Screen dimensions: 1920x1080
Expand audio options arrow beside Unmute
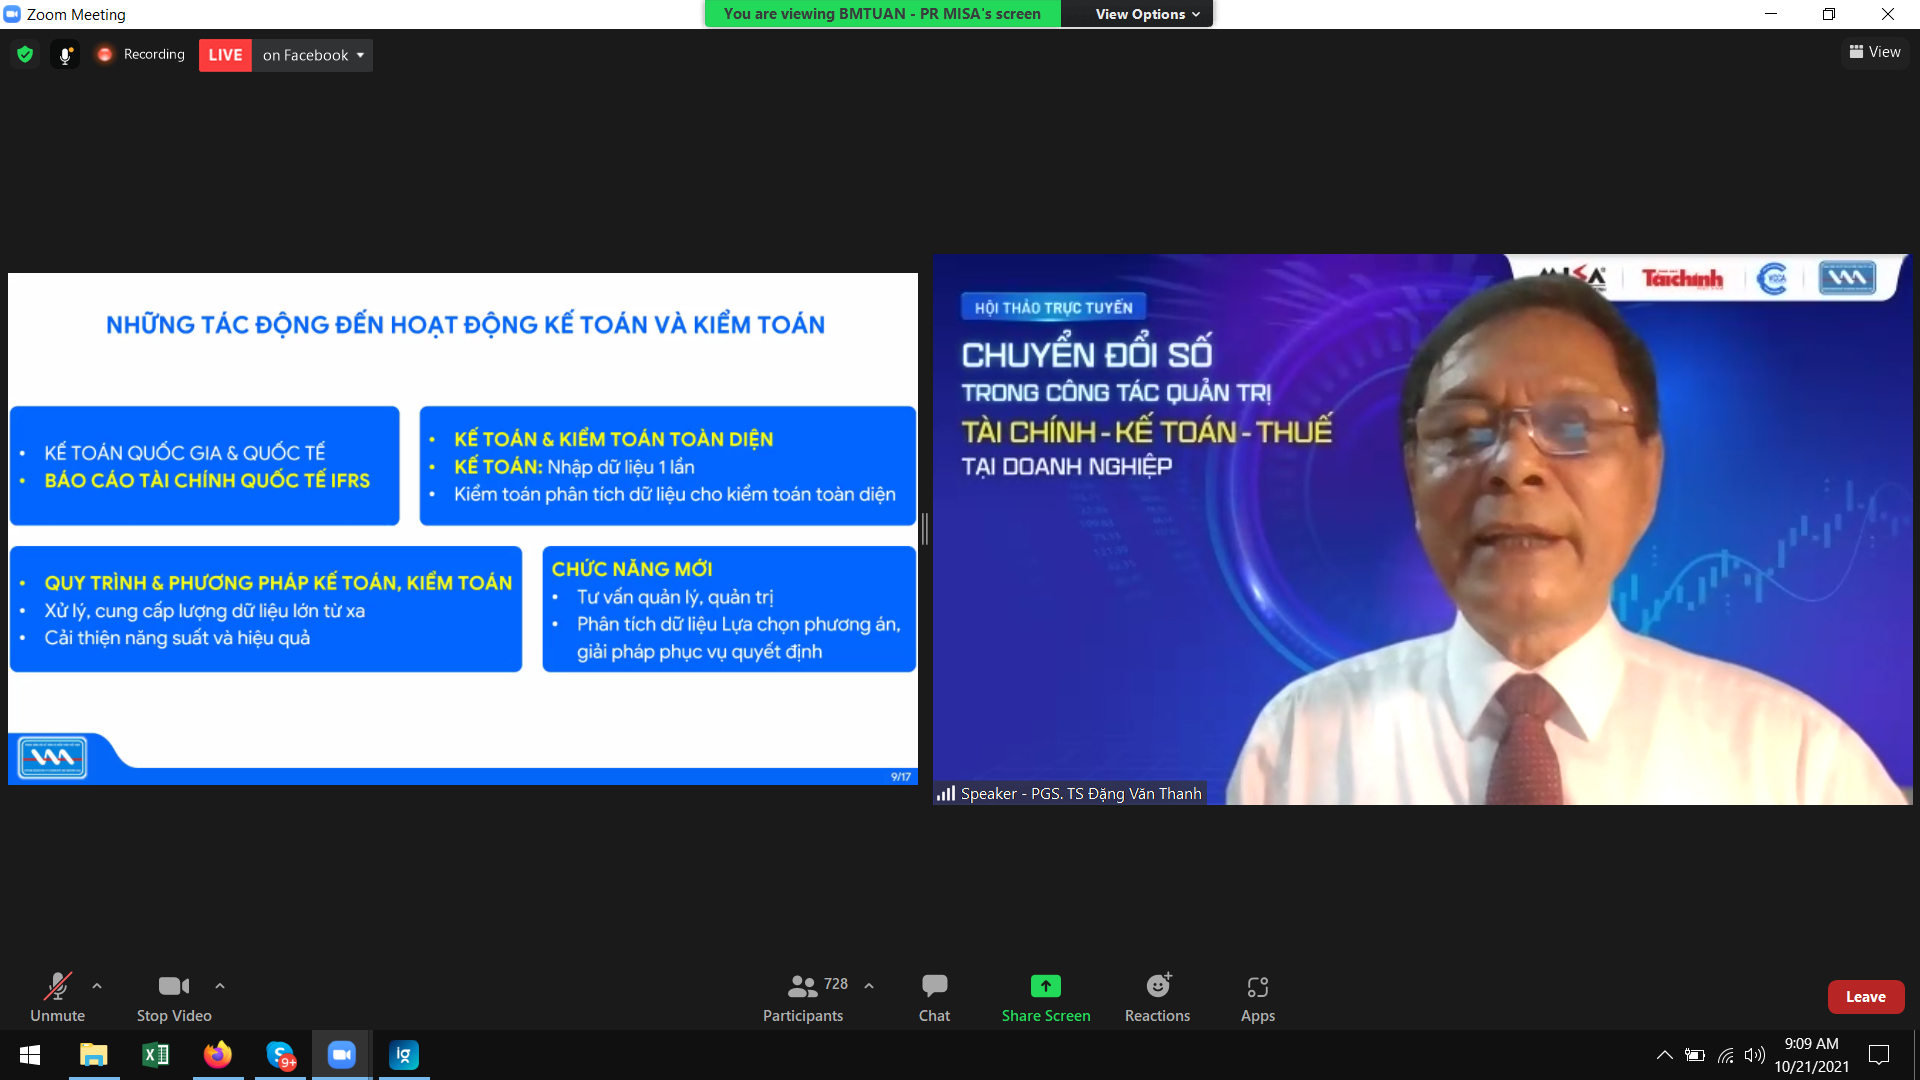tap(97, 986)
